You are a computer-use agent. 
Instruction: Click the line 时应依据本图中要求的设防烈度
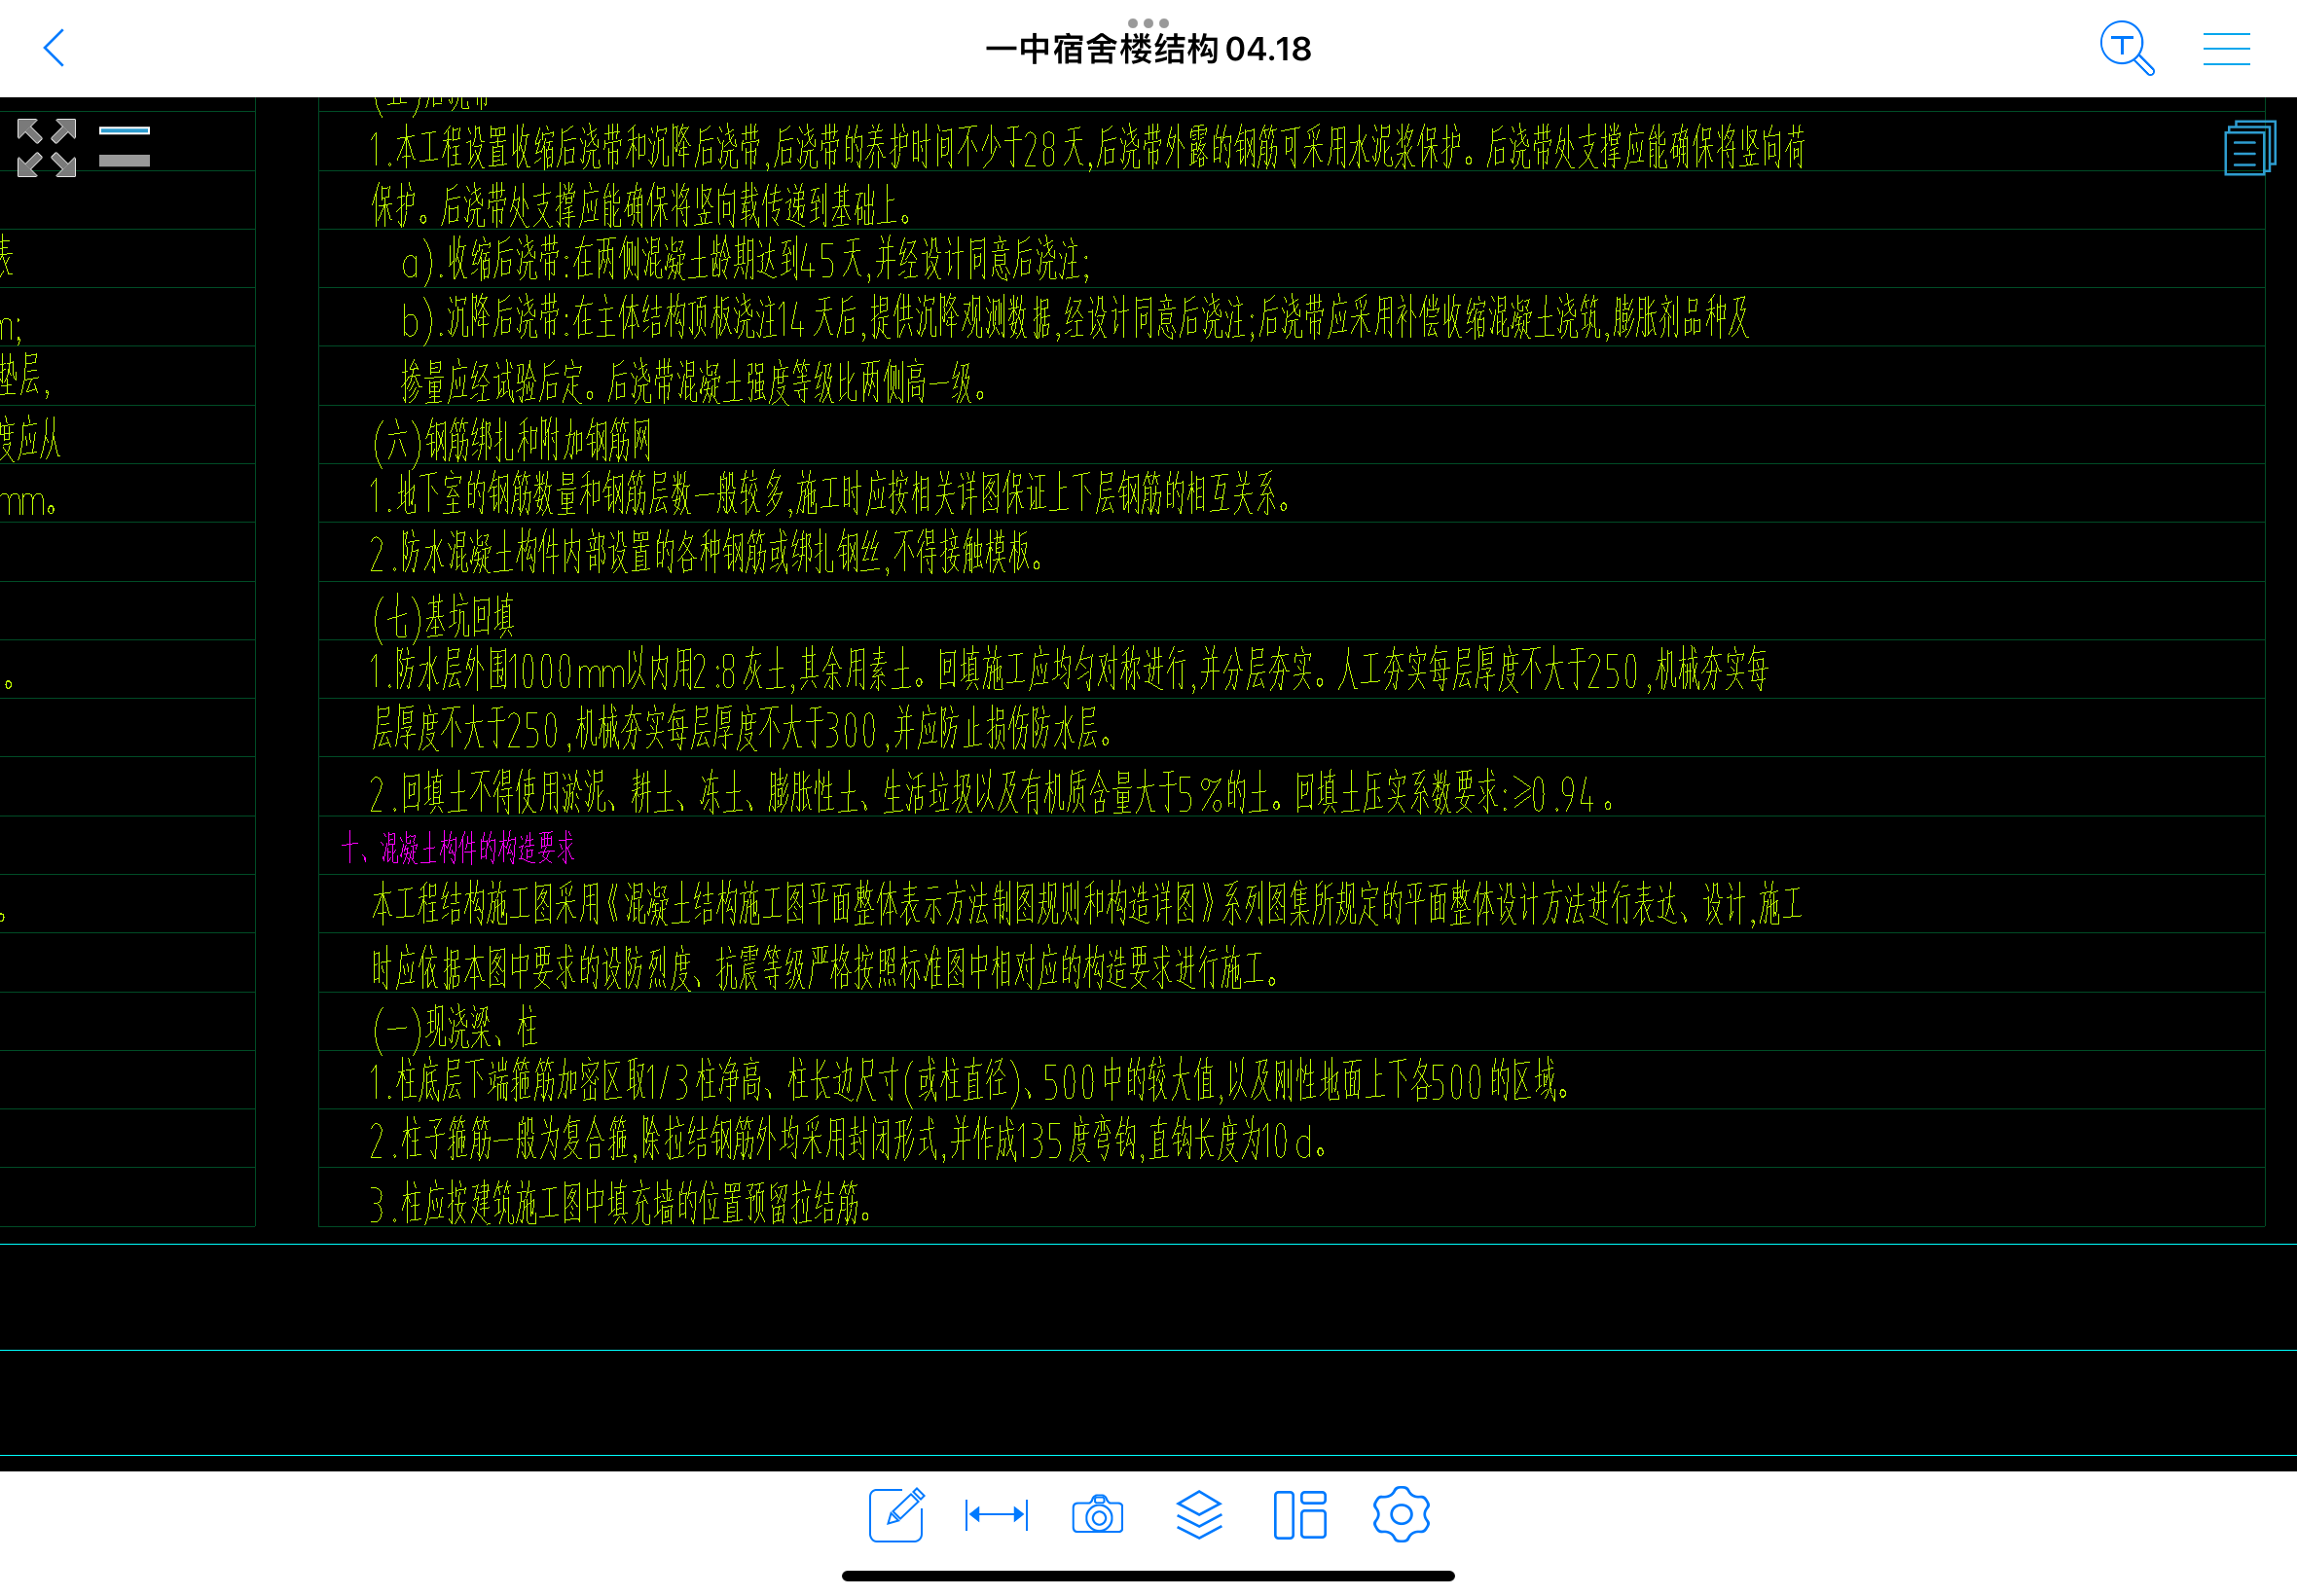(826, 968)
